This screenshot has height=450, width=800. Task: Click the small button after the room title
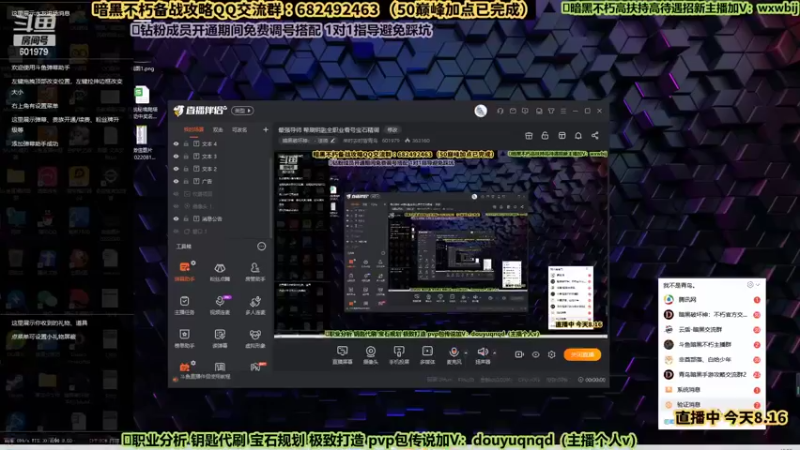(x=392, y=130)
